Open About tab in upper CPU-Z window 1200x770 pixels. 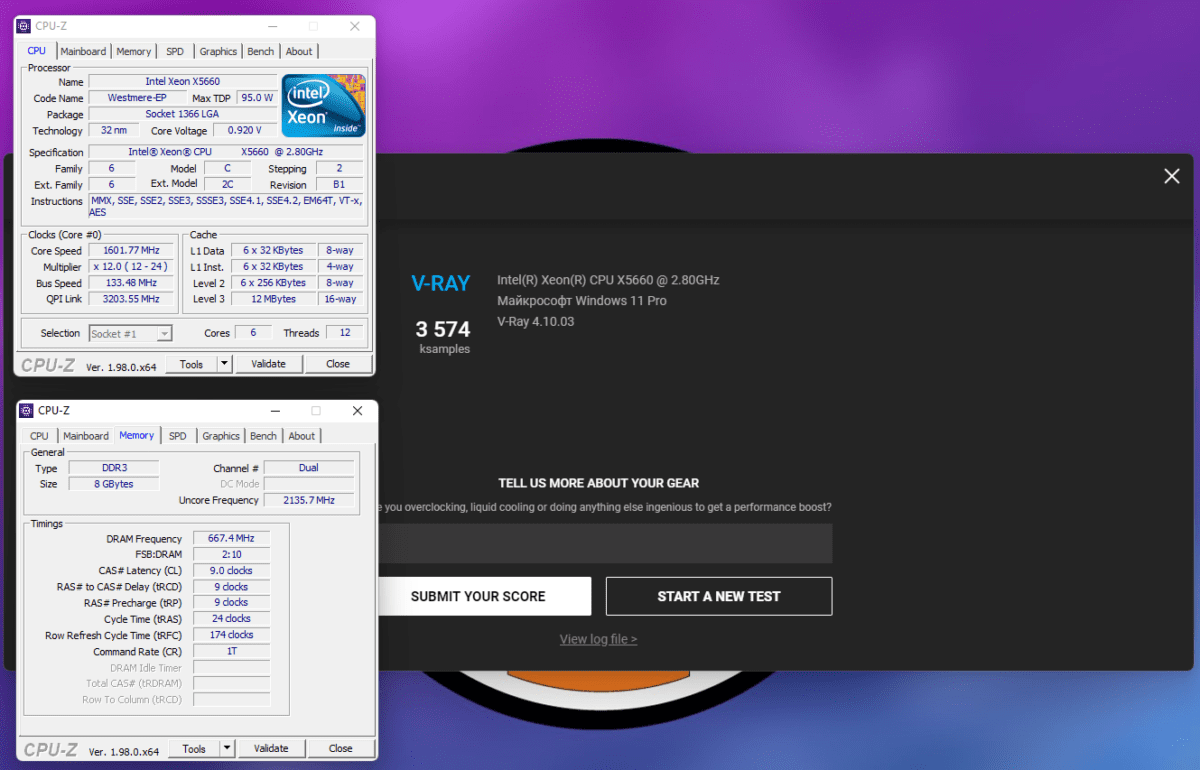tap(299, 52)
